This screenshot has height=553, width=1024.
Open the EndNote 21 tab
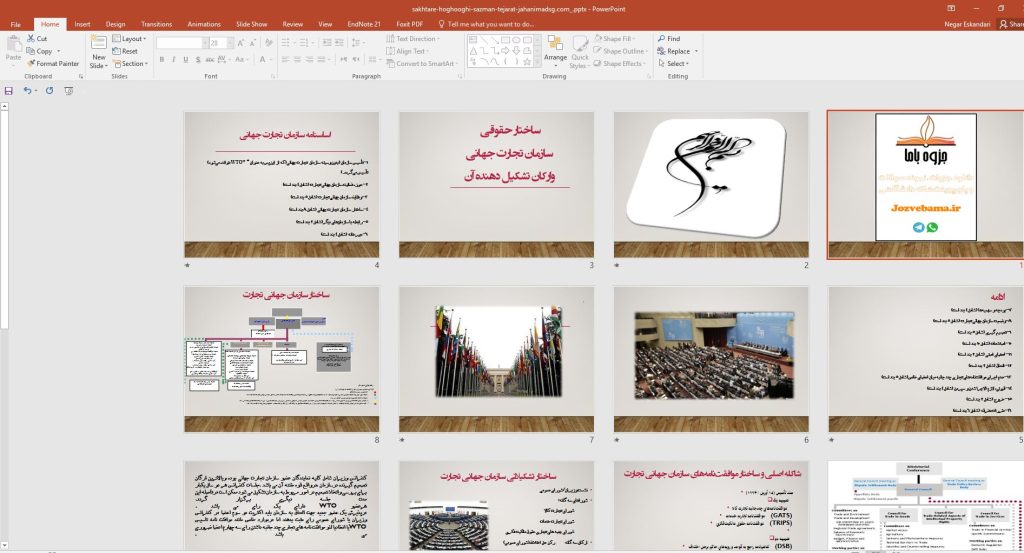364,24
